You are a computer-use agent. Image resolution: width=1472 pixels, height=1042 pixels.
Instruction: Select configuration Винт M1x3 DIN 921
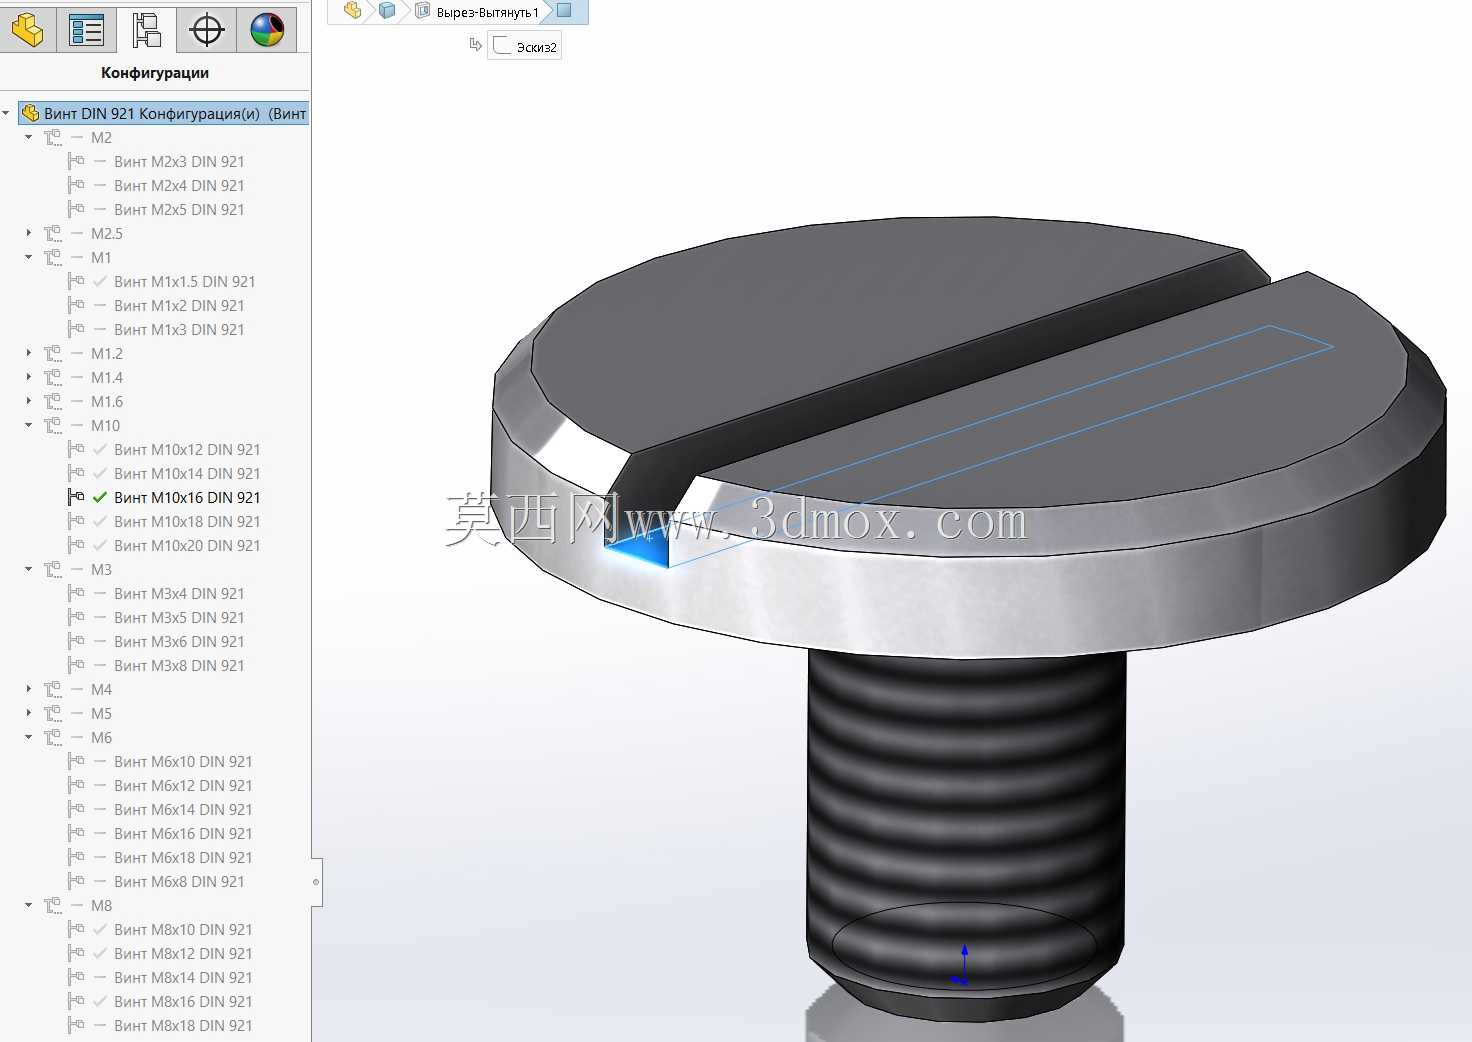point(179,329)
